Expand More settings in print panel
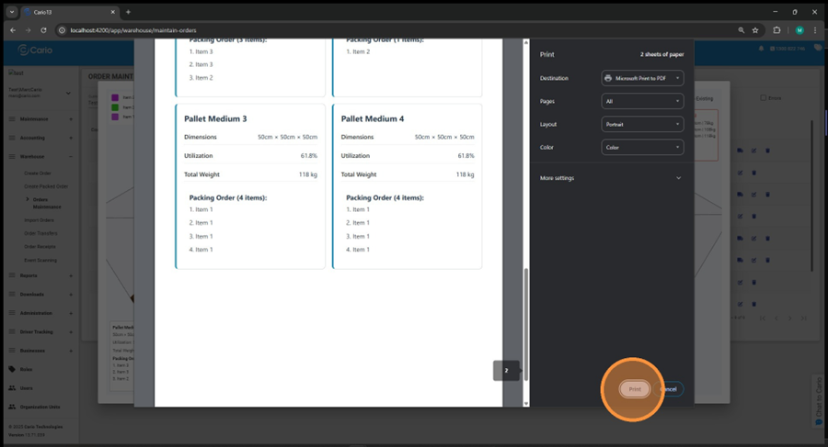Viewport: 828px width, 447px height. pos(611,178)
